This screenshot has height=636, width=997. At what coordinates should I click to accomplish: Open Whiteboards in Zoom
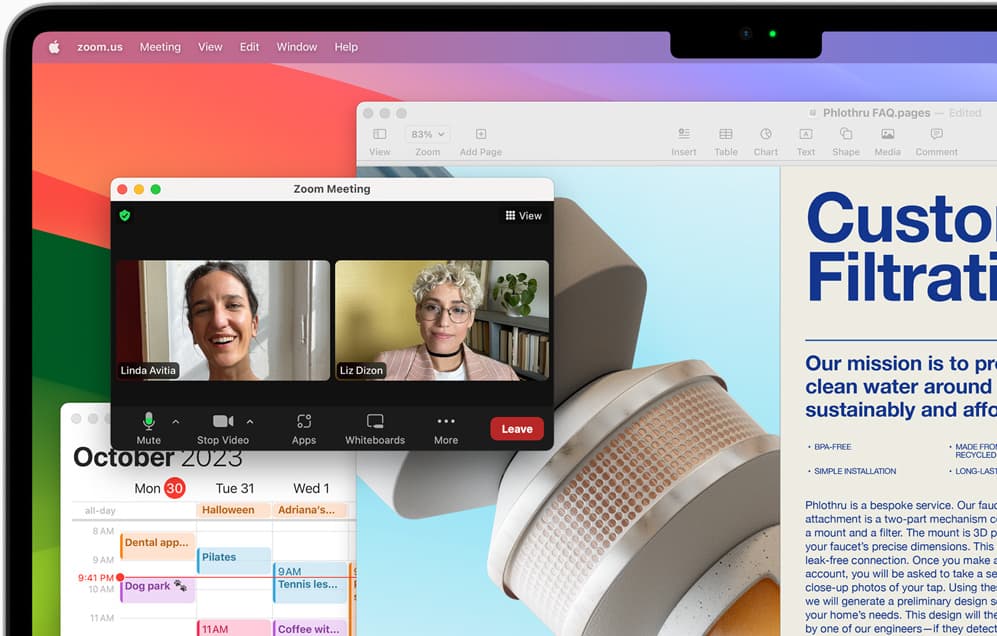(375, 428)
